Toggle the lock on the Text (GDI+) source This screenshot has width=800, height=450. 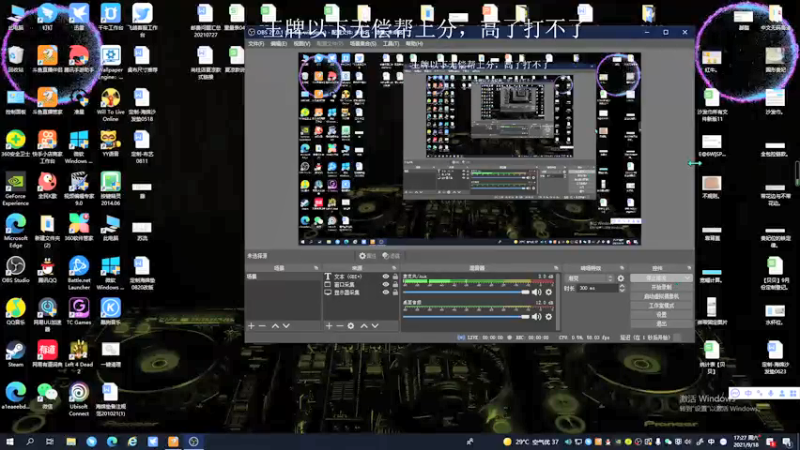395,277
